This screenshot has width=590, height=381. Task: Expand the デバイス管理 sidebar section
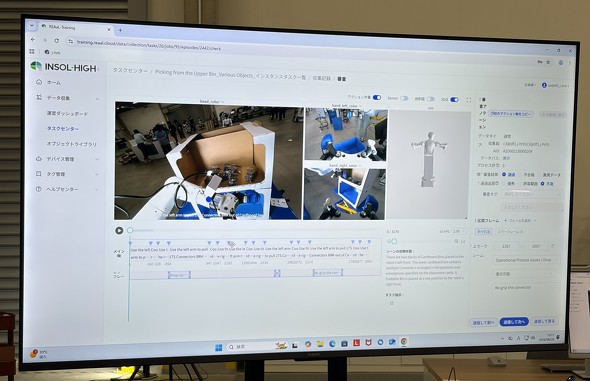click(97, 159)
